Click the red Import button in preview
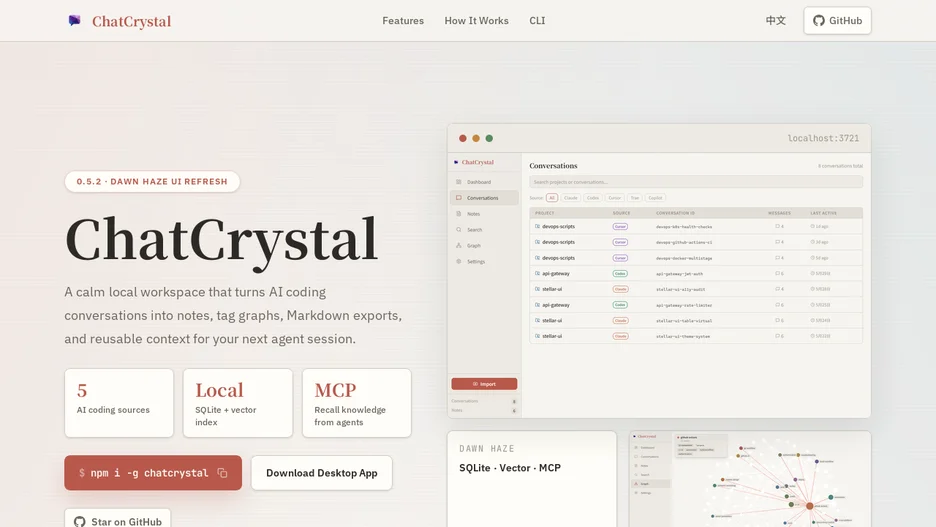 (484, 384)
